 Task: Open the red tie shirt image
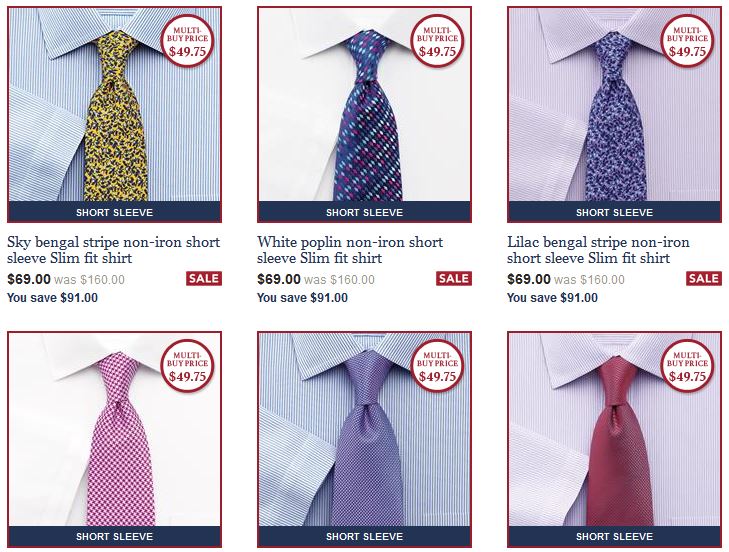tap(614, 439)
